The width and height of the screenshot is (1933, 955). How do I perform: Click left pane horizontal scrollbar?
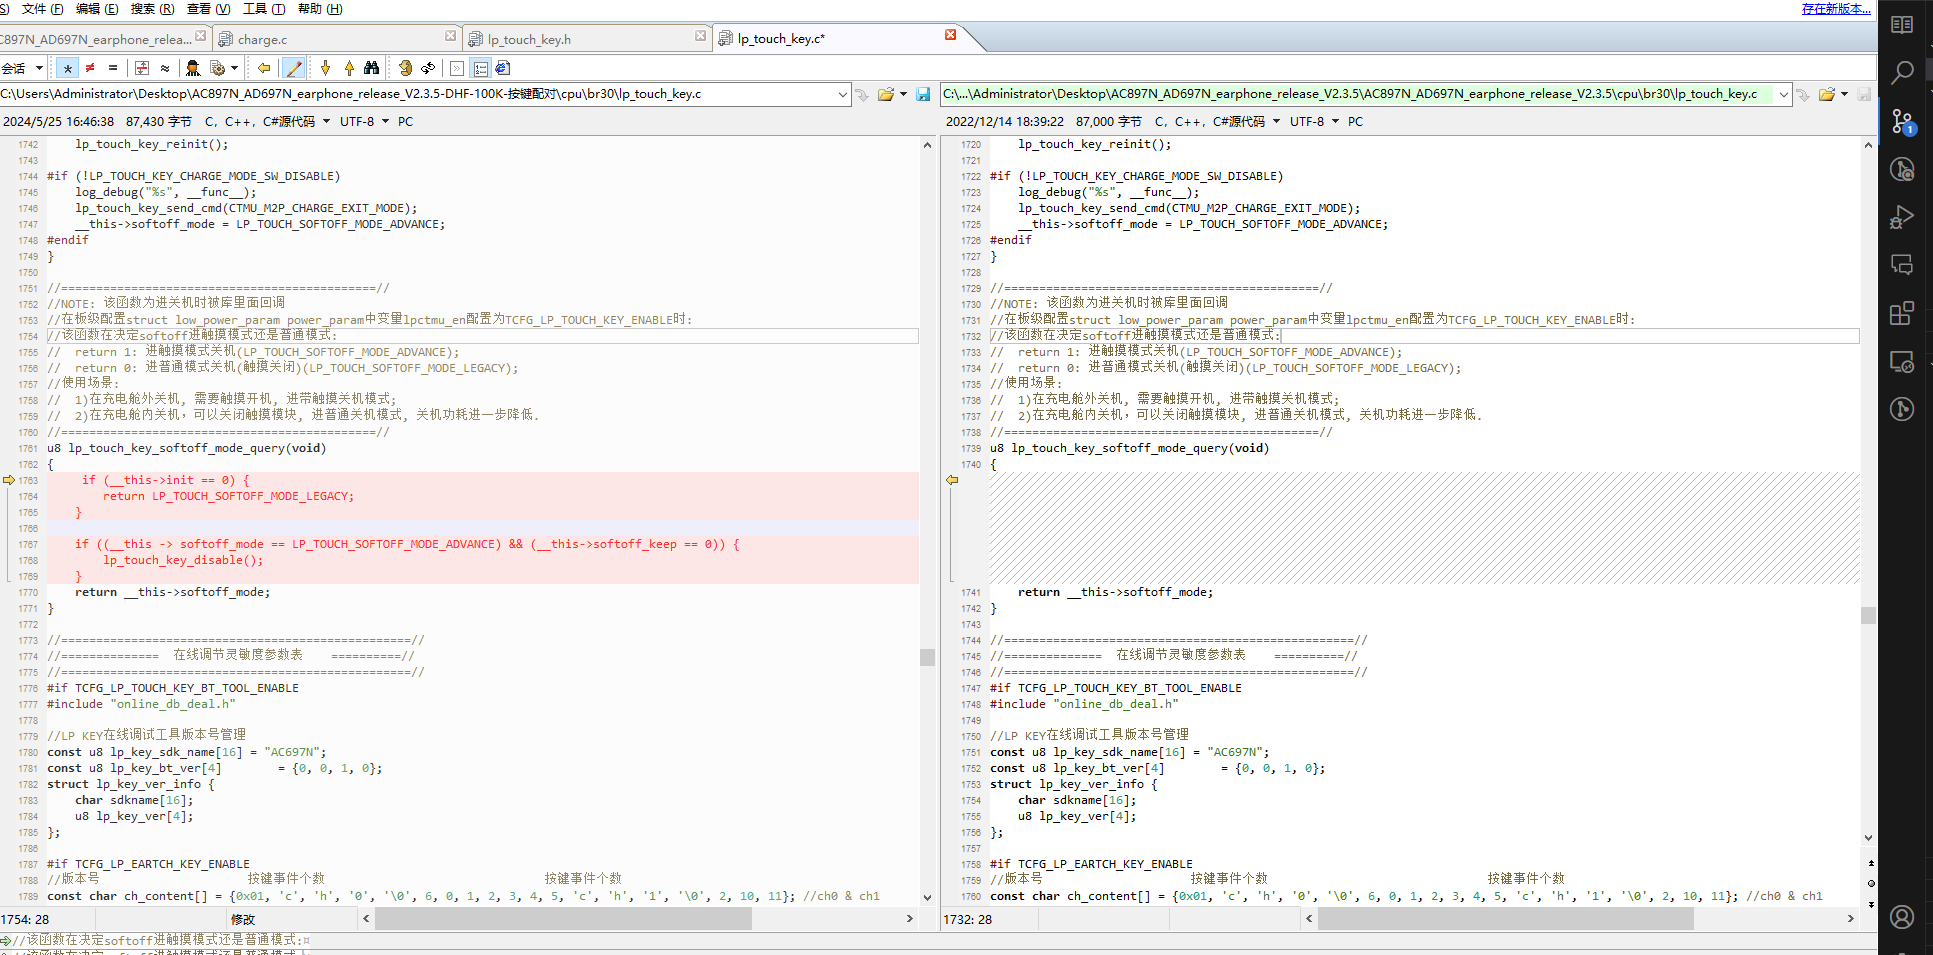point(564,919)
